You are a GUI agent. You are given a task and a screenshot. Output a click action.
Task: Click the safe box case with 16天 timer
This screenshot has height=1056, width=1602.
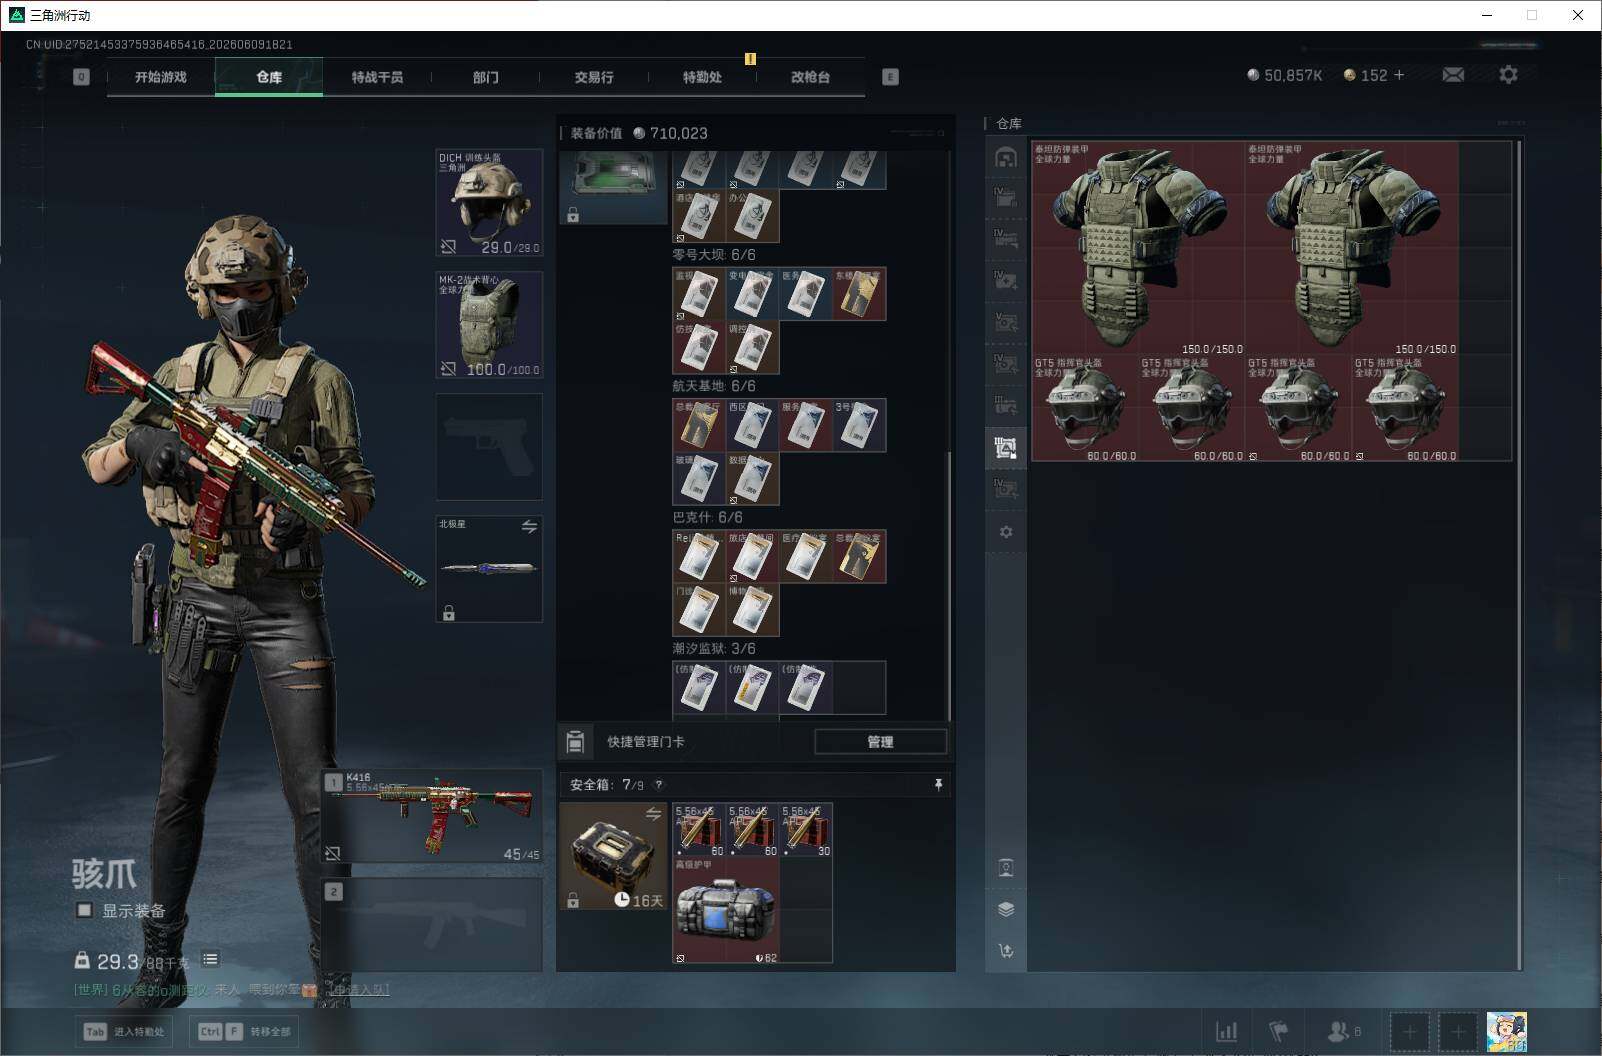[613, 857]
